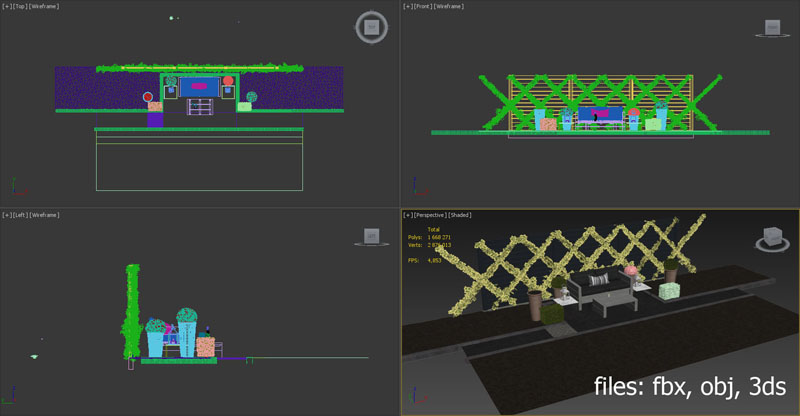Open the [Shaded] display mode menu
The width and height of the screenshot is (800, 416).
pos(460,214)
